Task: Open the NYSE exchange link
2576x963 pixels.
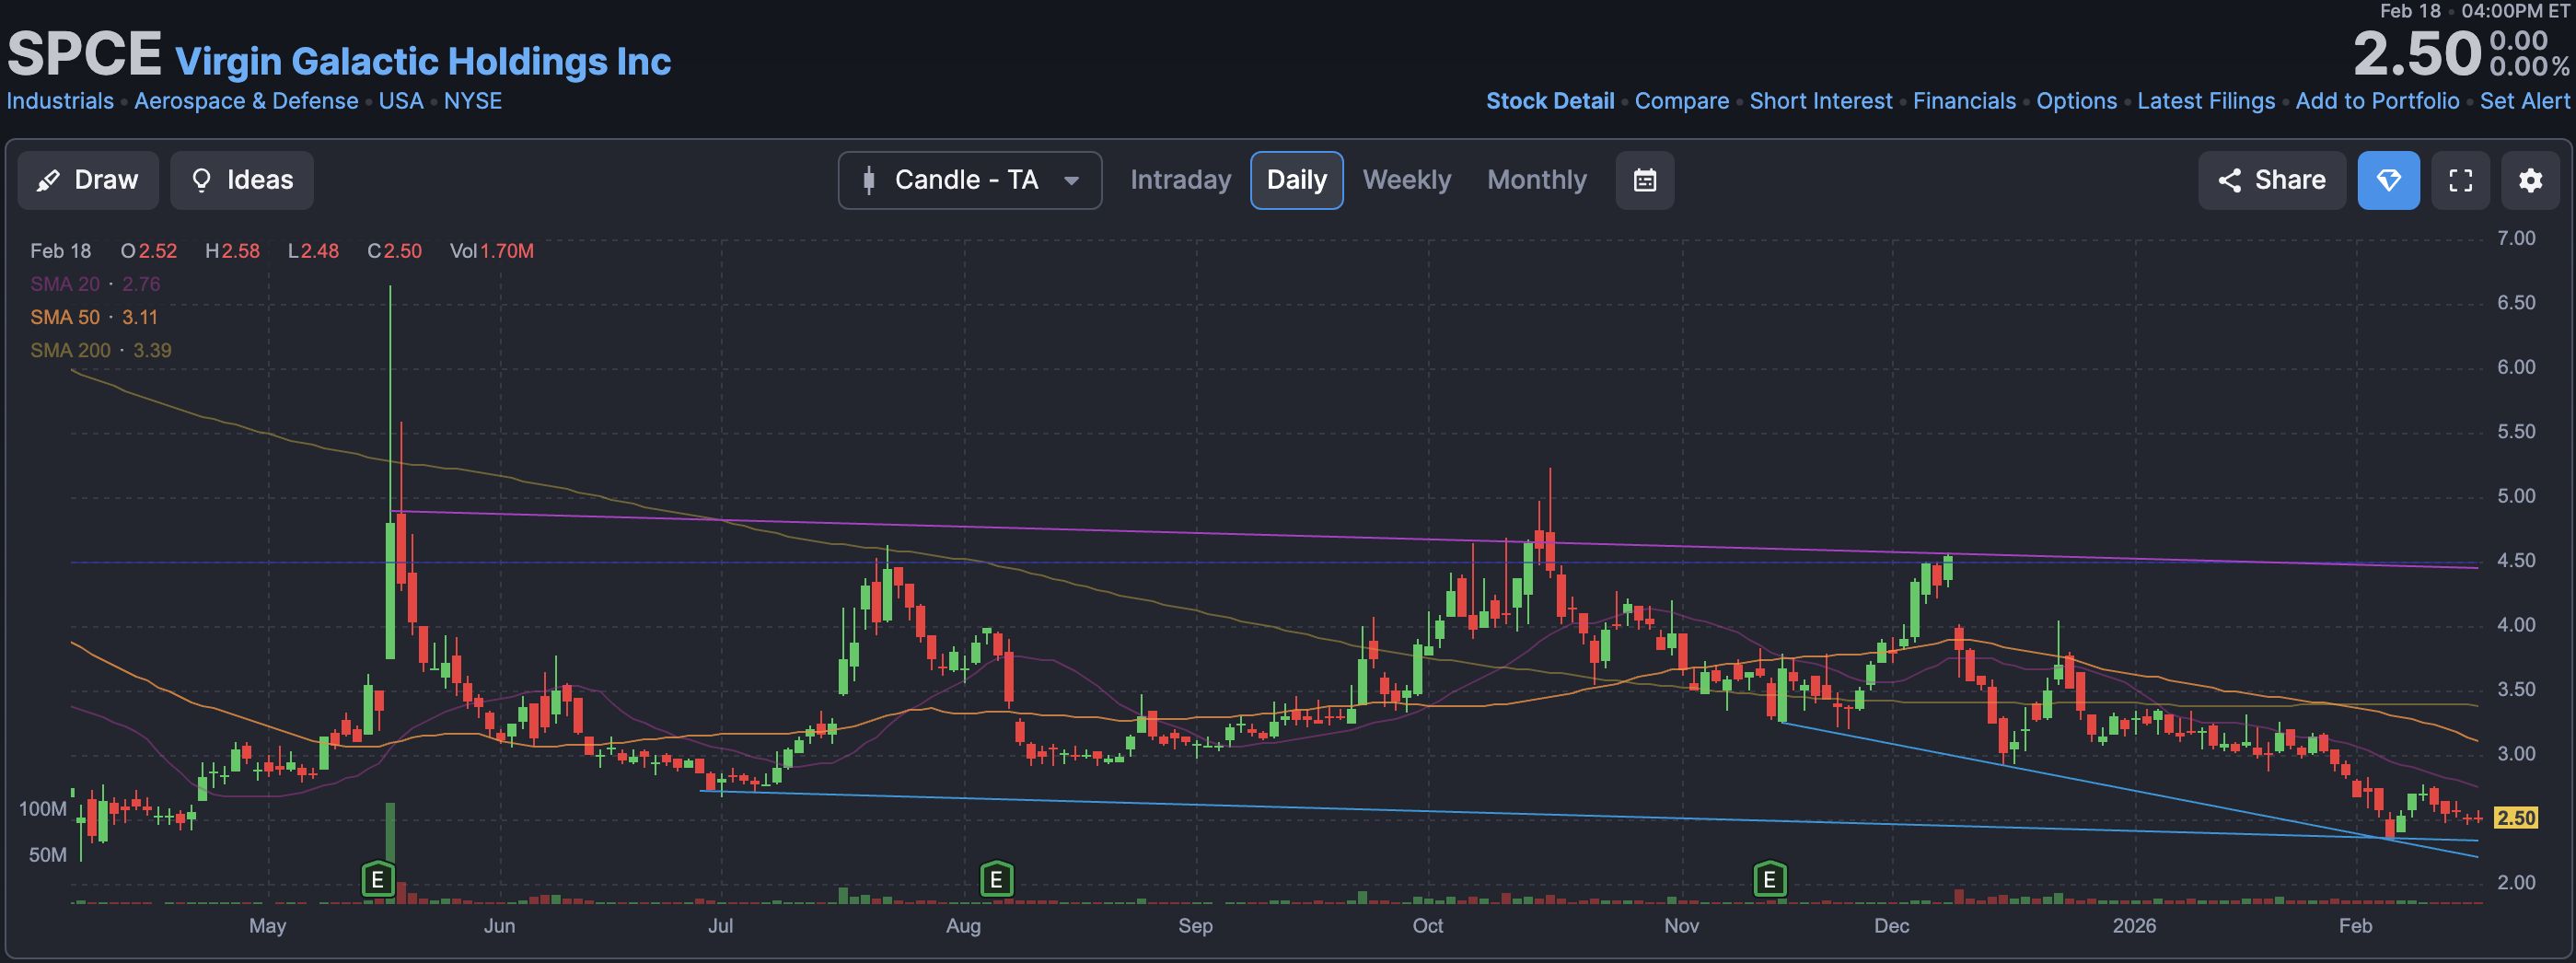Action: tap(473, 101)
